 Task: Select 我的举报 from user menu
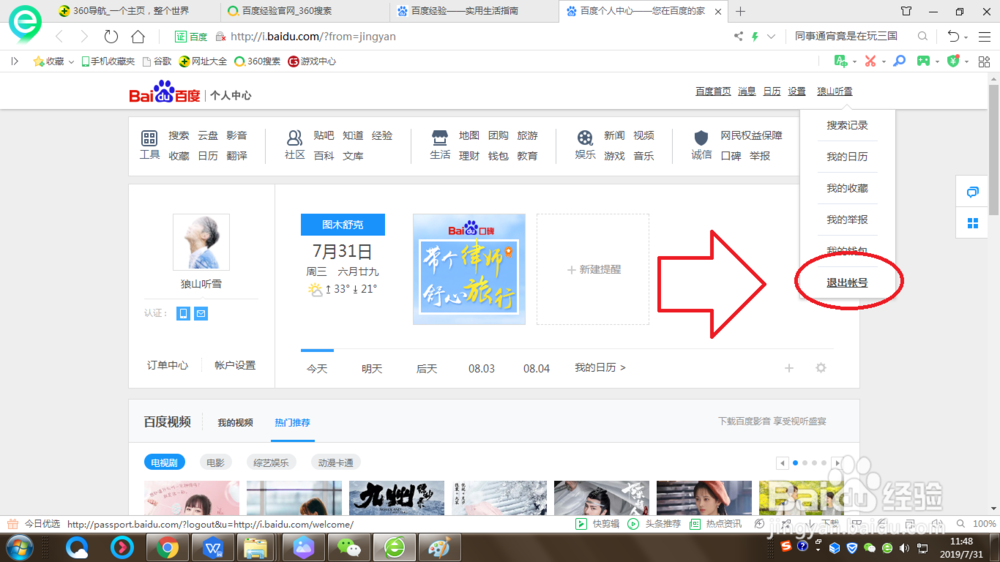tap(847, 219)
